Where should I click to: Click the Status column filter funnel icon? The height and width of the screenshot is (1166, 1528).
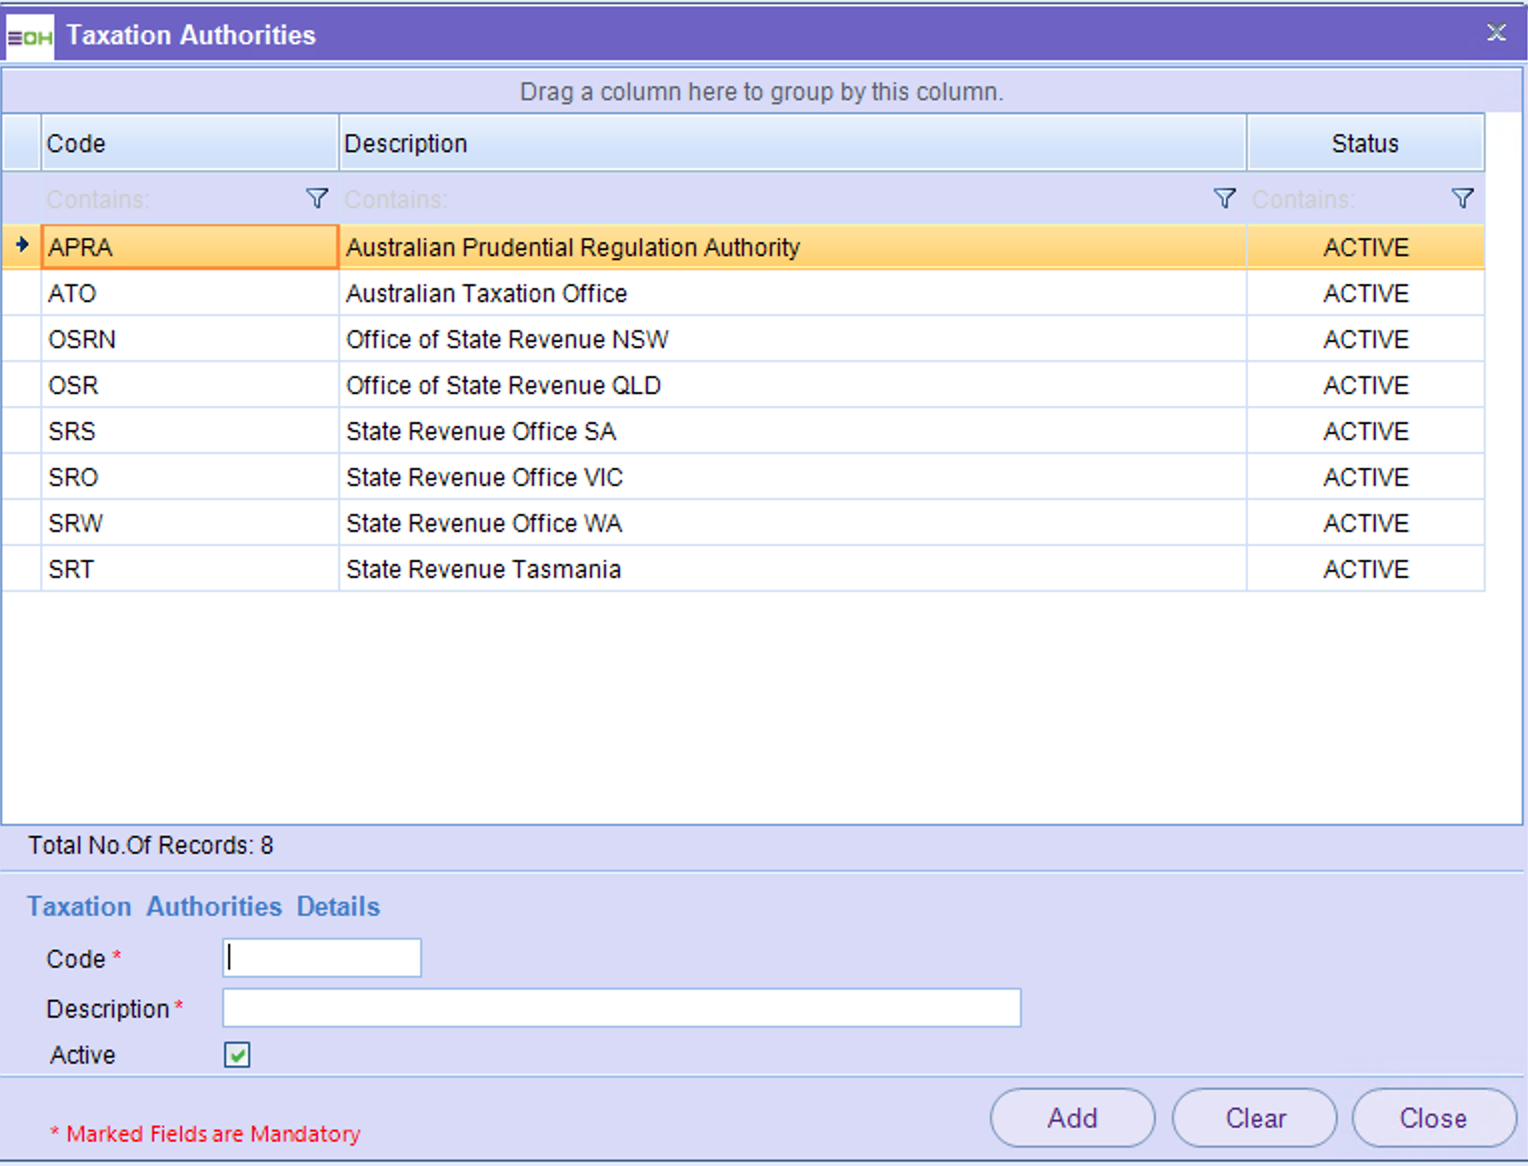click(1462, 199)
